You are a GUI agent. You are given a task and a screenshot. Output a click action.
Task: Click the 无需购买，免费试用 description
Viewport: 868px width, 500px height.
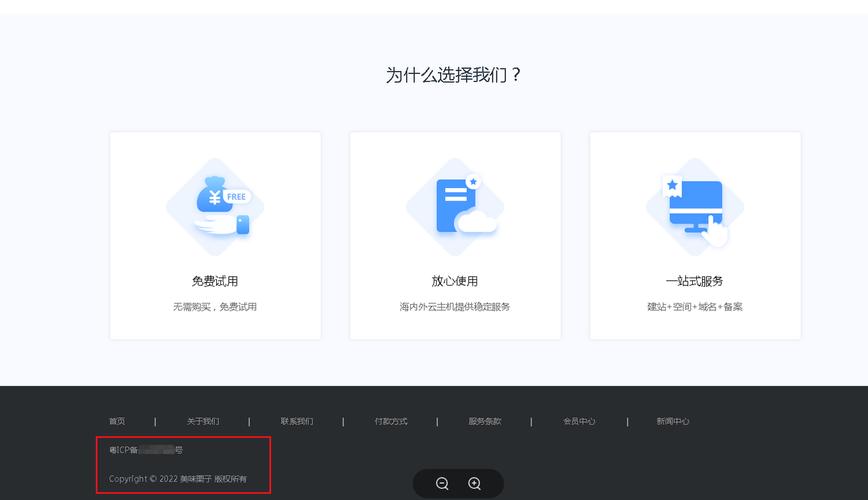coord(215,307)
